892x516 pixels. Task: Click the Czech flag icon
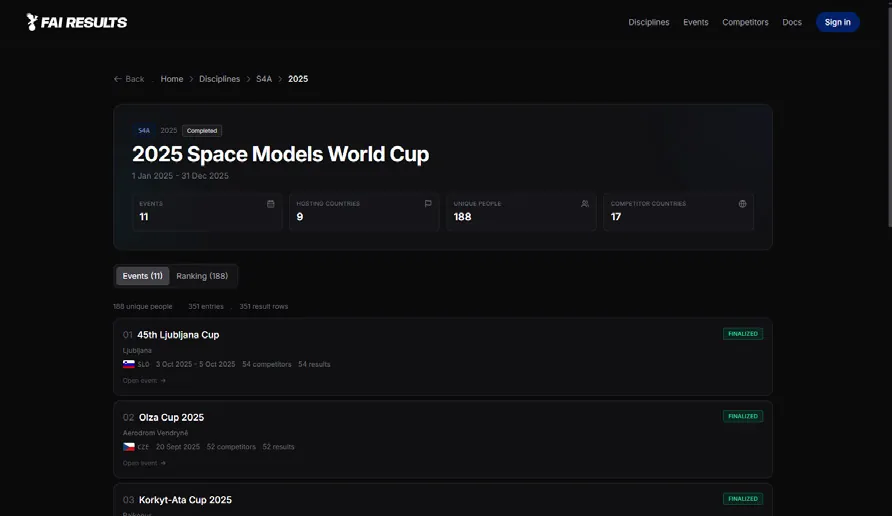(129, 447)
